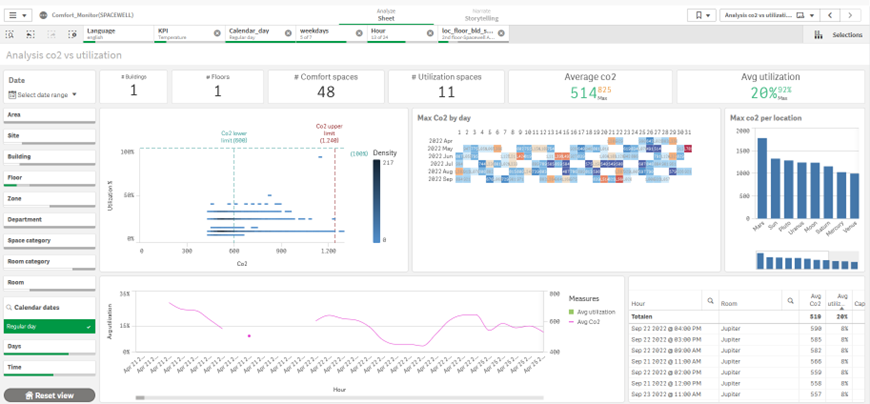Clear the weekdays selection
The height and width of the screenshot is (404, 870).
359,33
